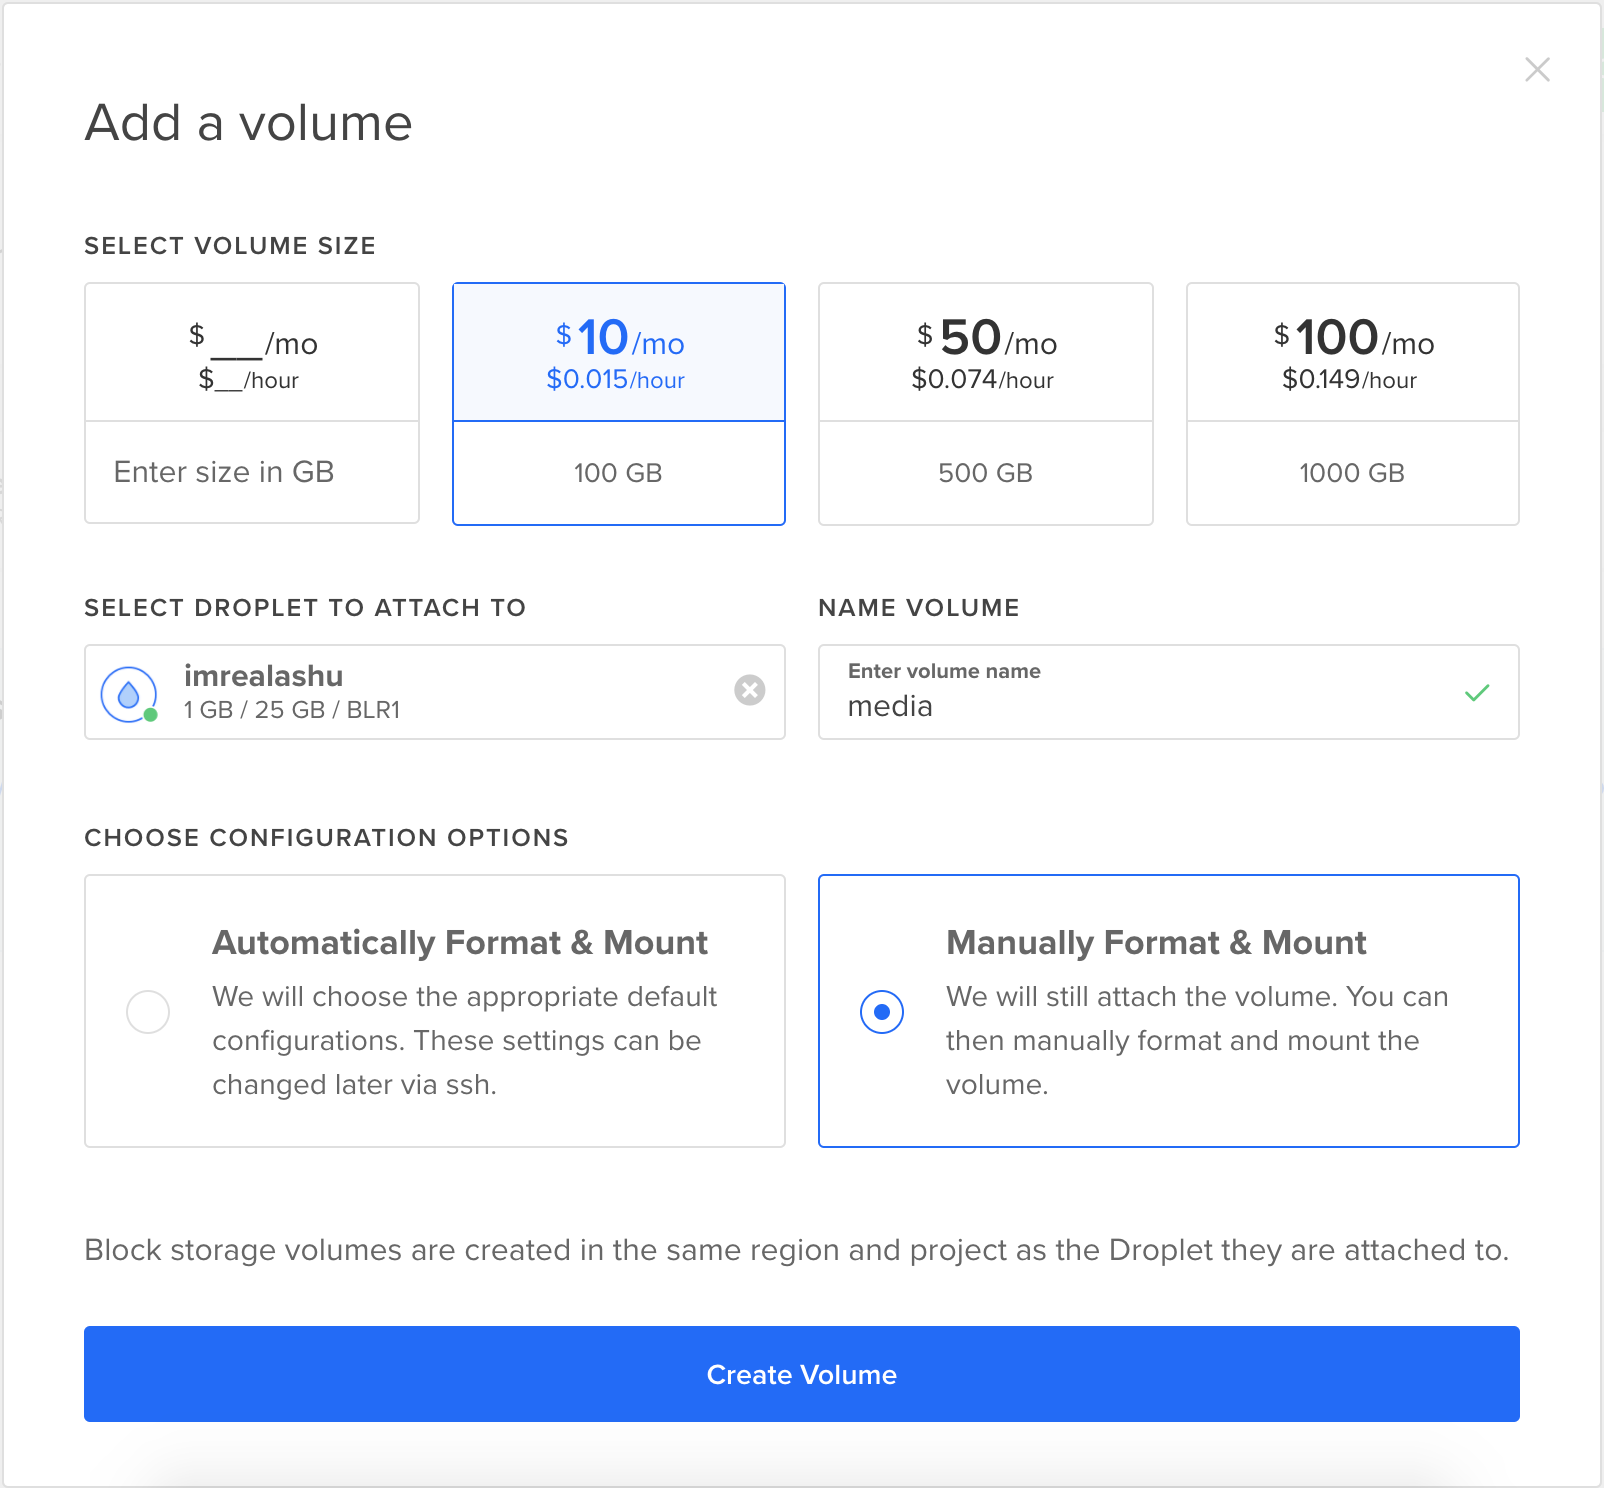Click the 'Add a volume' title

tap(249, 123)
